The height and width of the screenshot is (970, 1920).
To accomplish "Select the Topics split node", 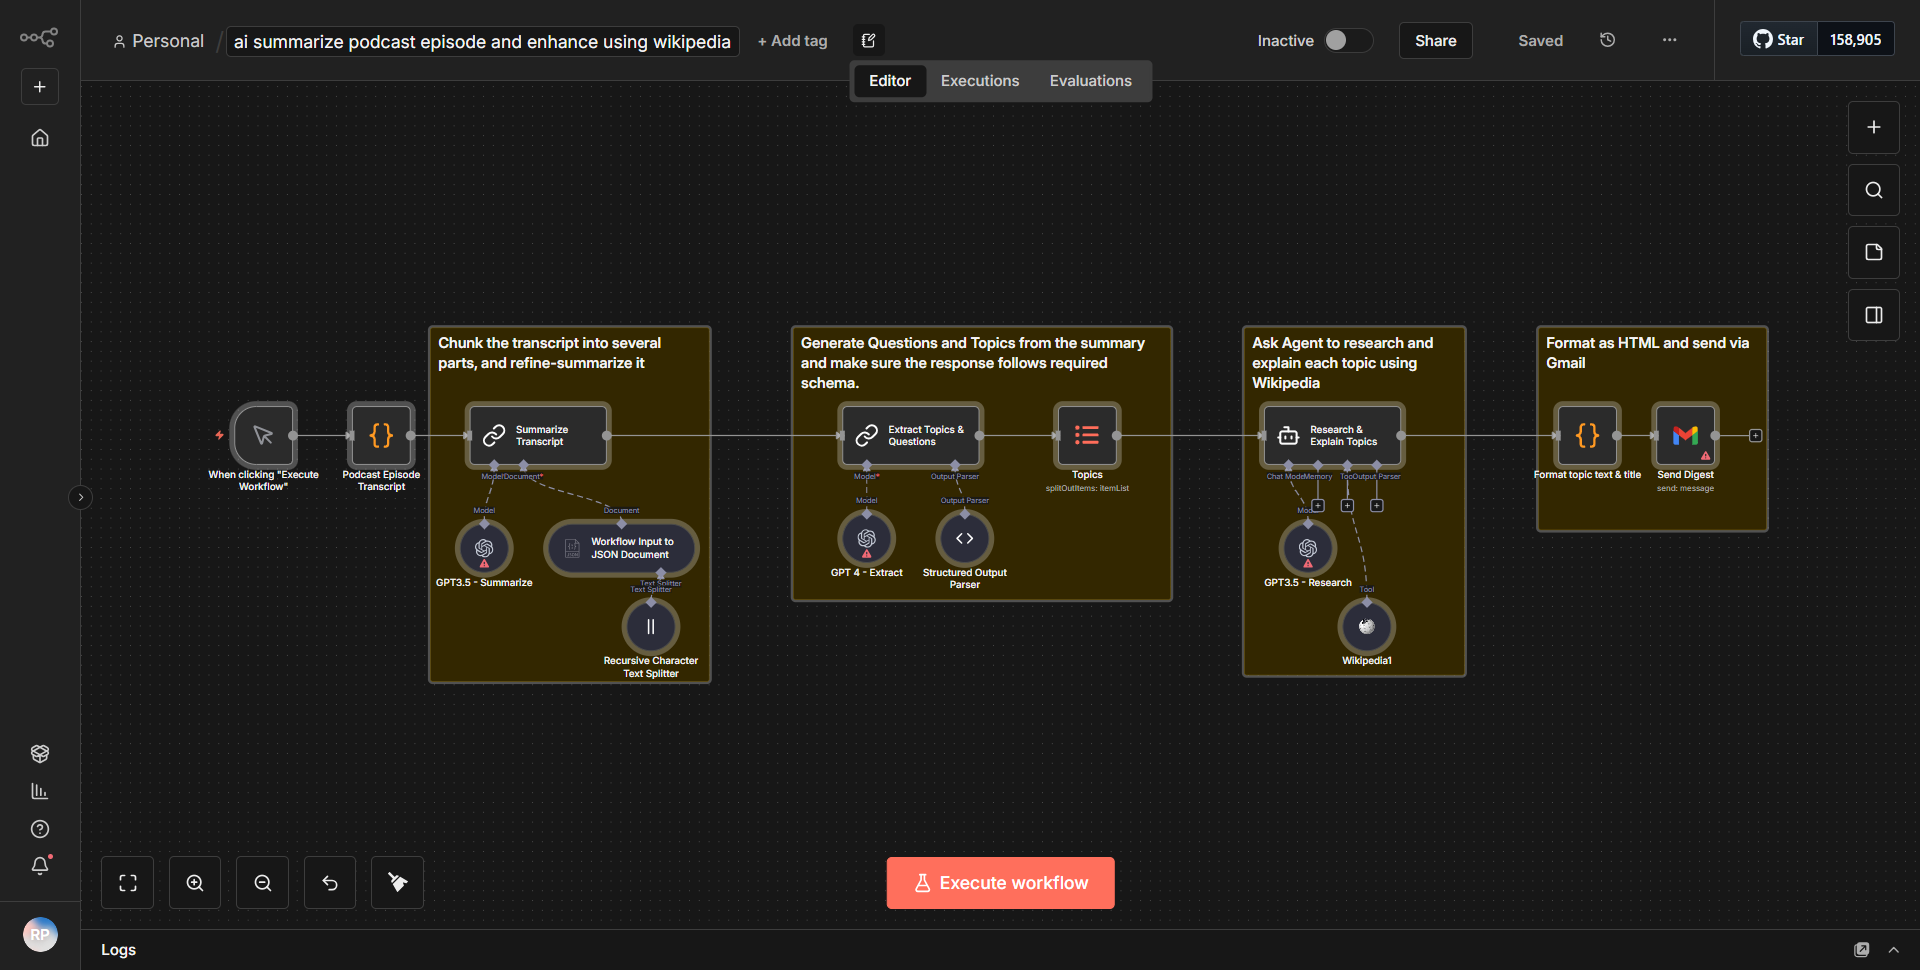I will (x=1087, y=435).
